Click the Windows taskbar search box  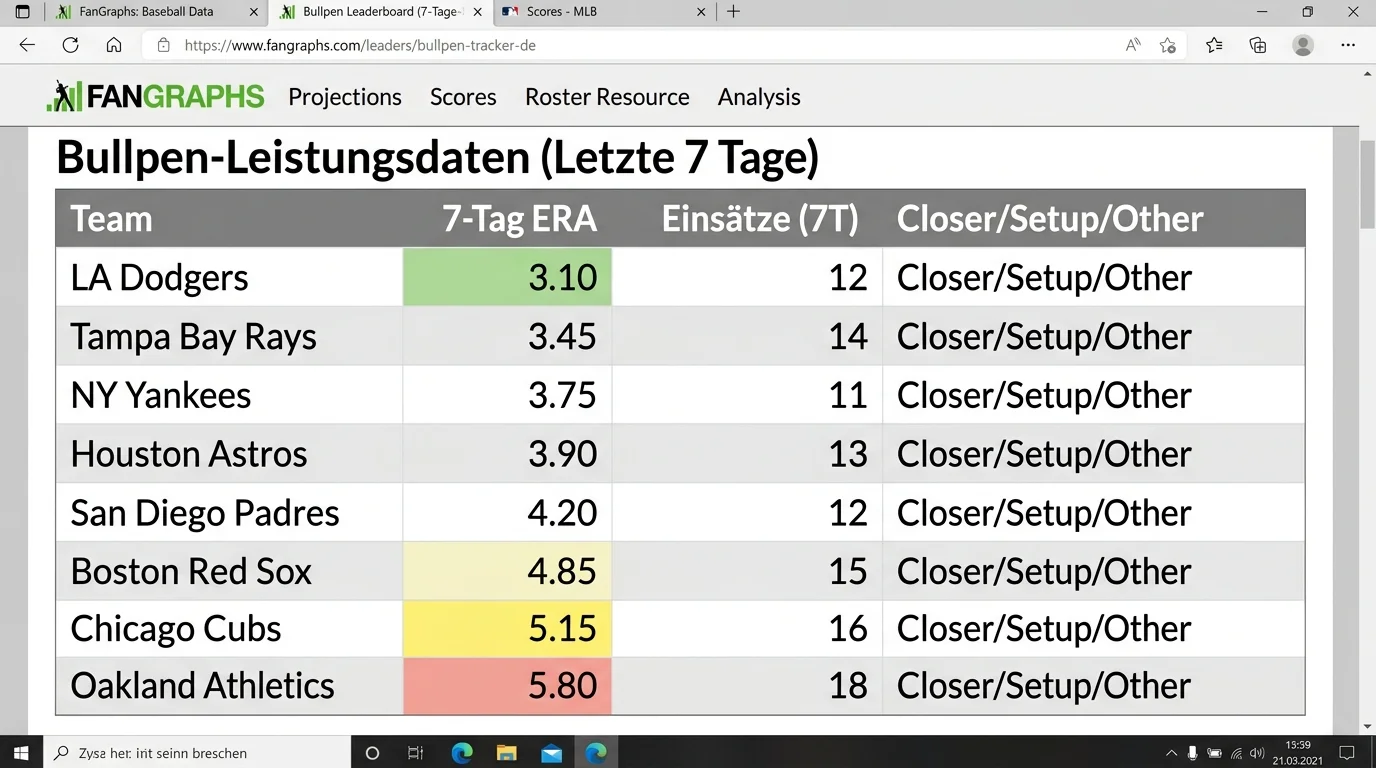197,752
